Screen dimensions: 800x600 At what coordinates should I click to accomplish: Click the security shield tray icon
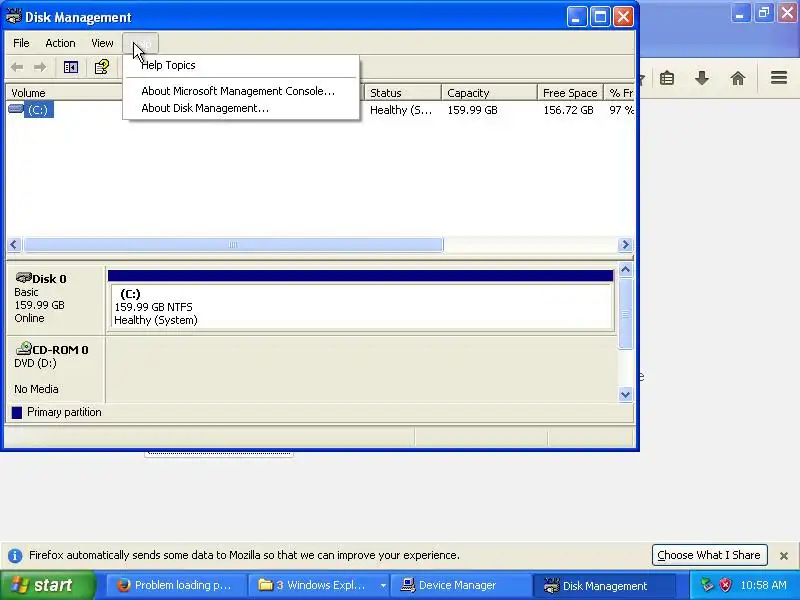coord(725,585)
